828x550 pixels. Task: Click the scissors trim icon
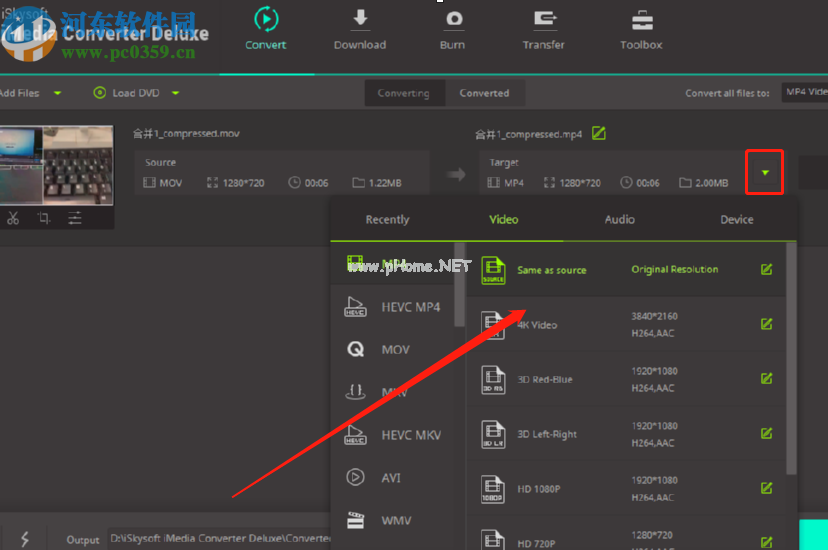13,218
